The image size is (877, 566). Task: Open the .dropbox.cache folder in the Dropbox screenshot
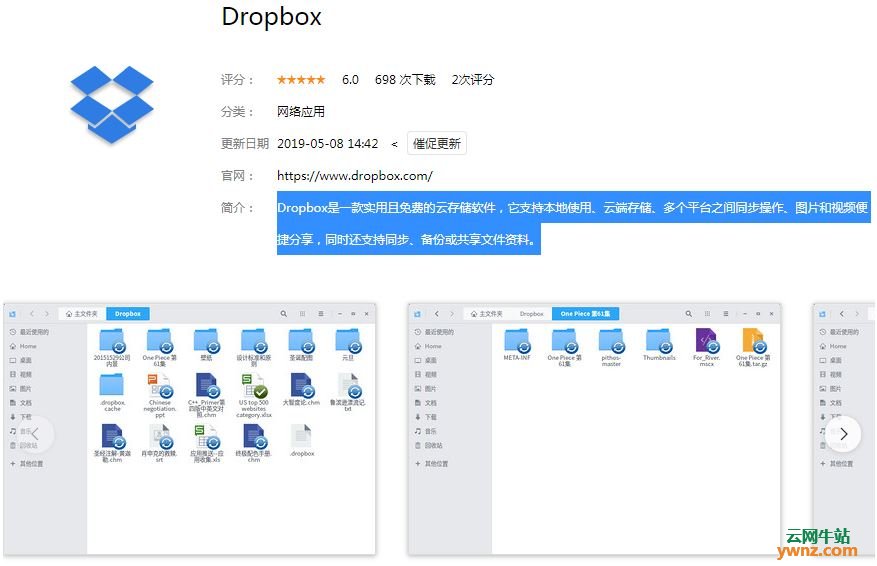point(112,393)
